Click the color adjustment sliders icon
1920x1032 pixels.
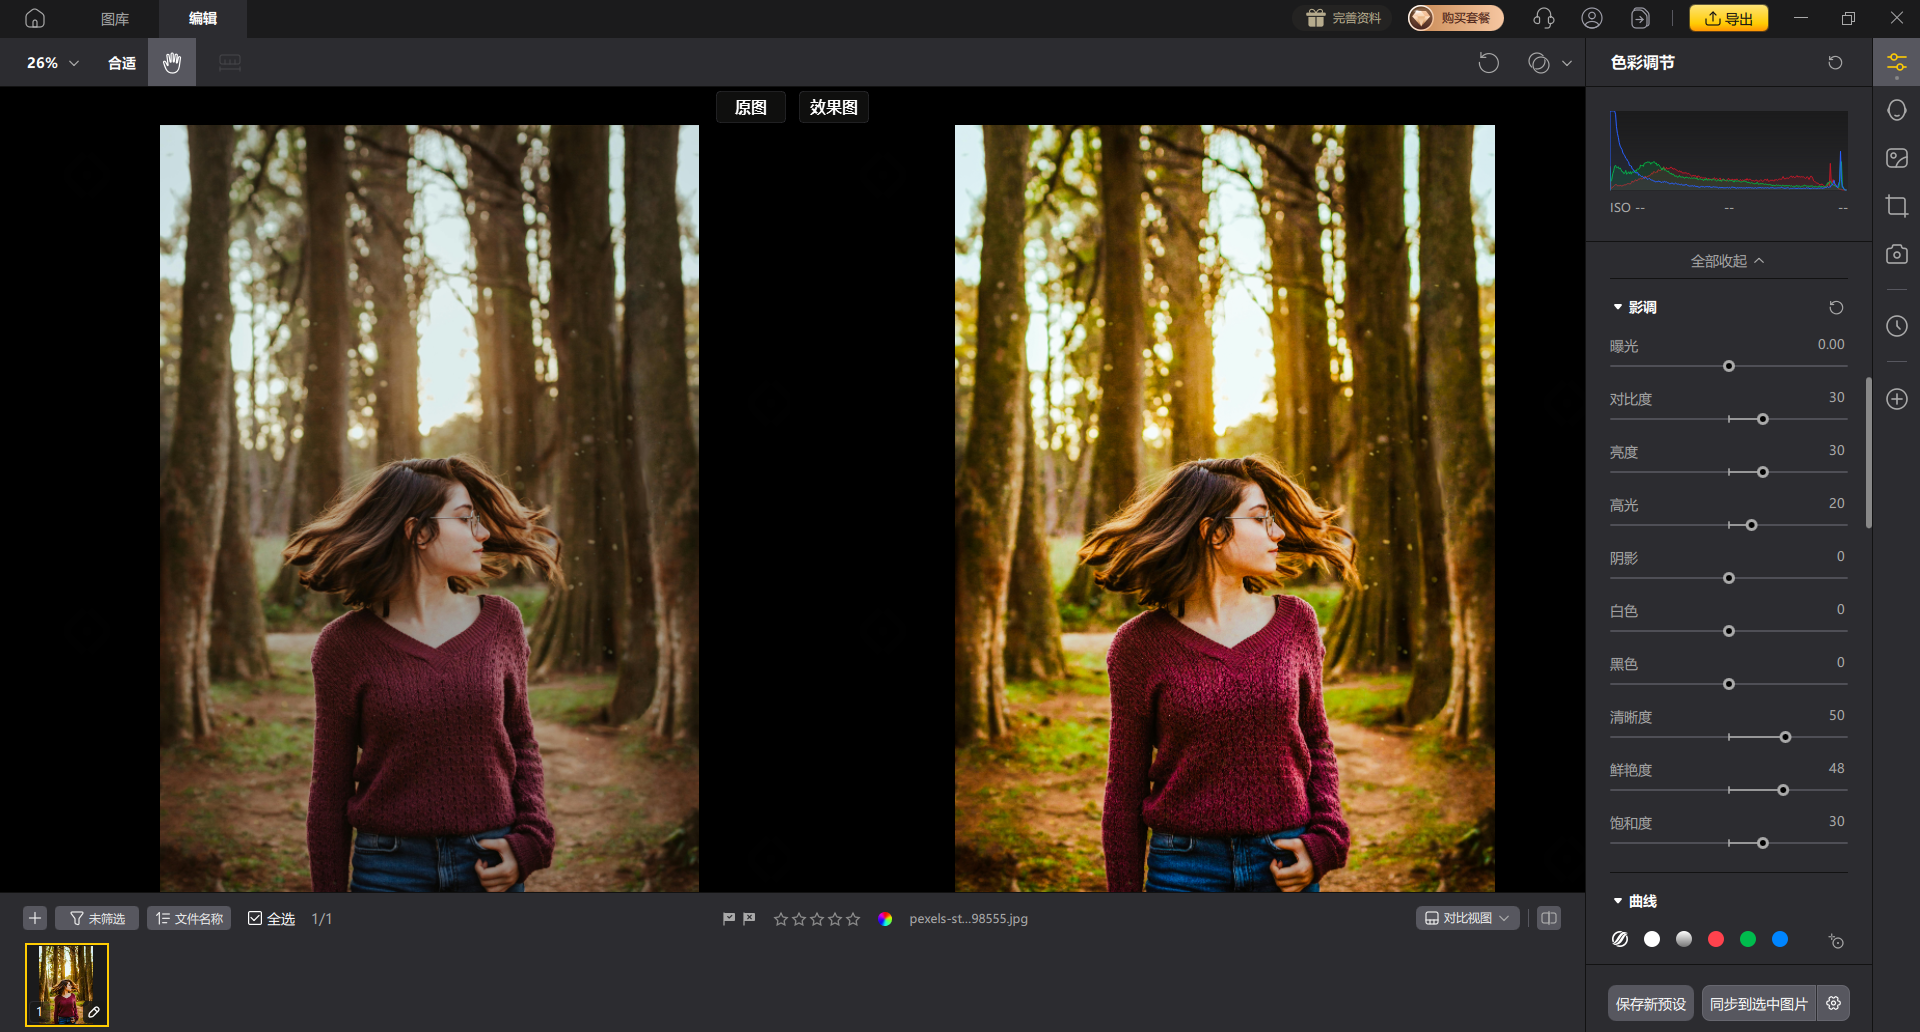(x=1896, y=64)
